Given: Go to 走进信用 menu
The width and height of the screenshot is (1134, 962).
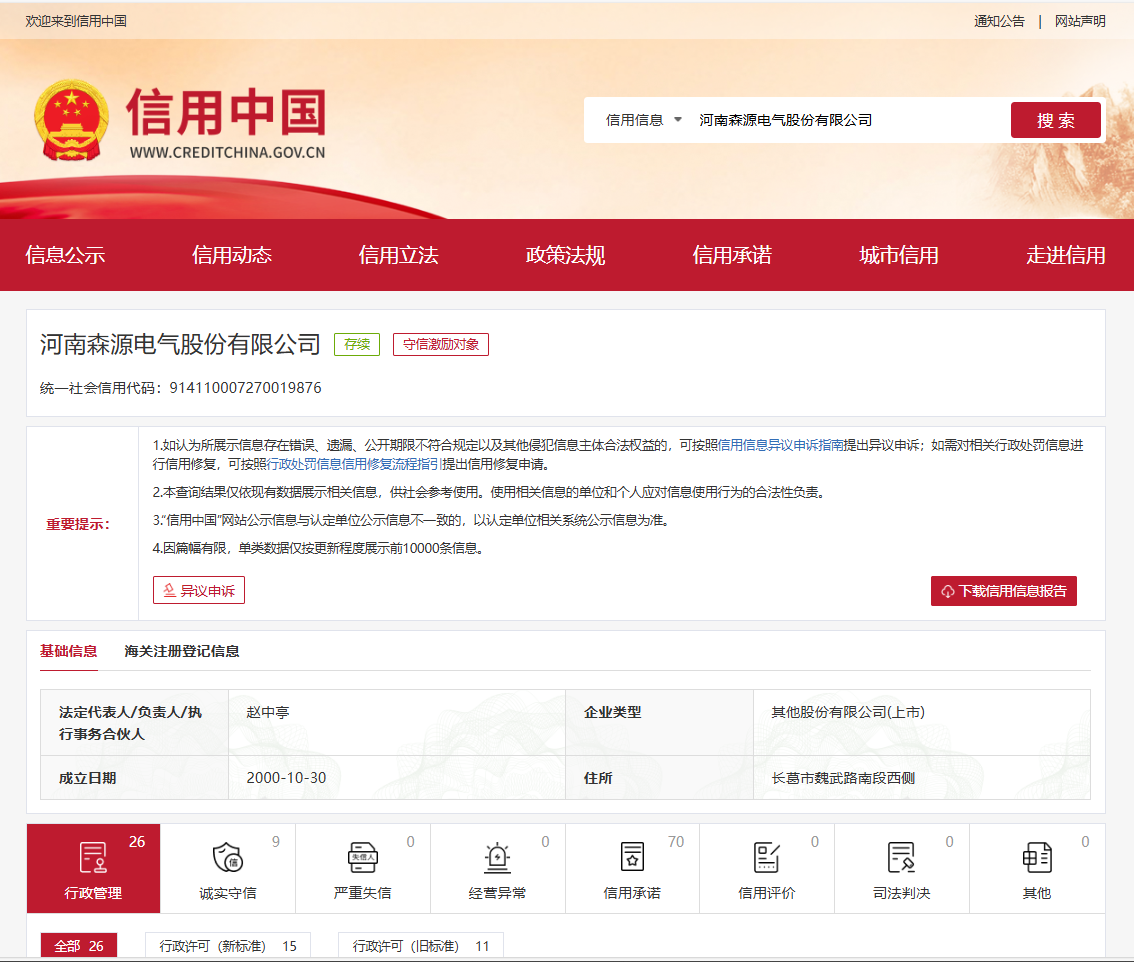Looking at the screenshot, I should 1065,255.
